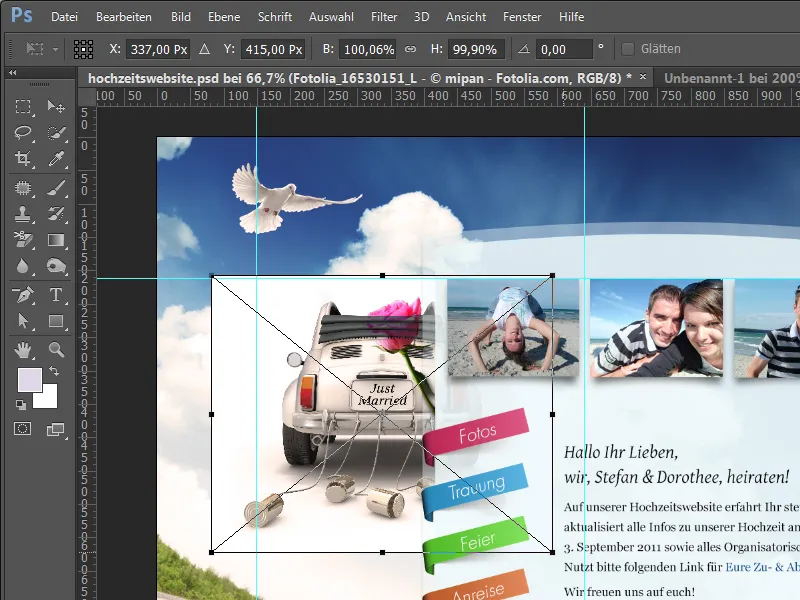Change the screen mode
The image size is (800, 600).
pyautogui.click(x=55, y=430)
